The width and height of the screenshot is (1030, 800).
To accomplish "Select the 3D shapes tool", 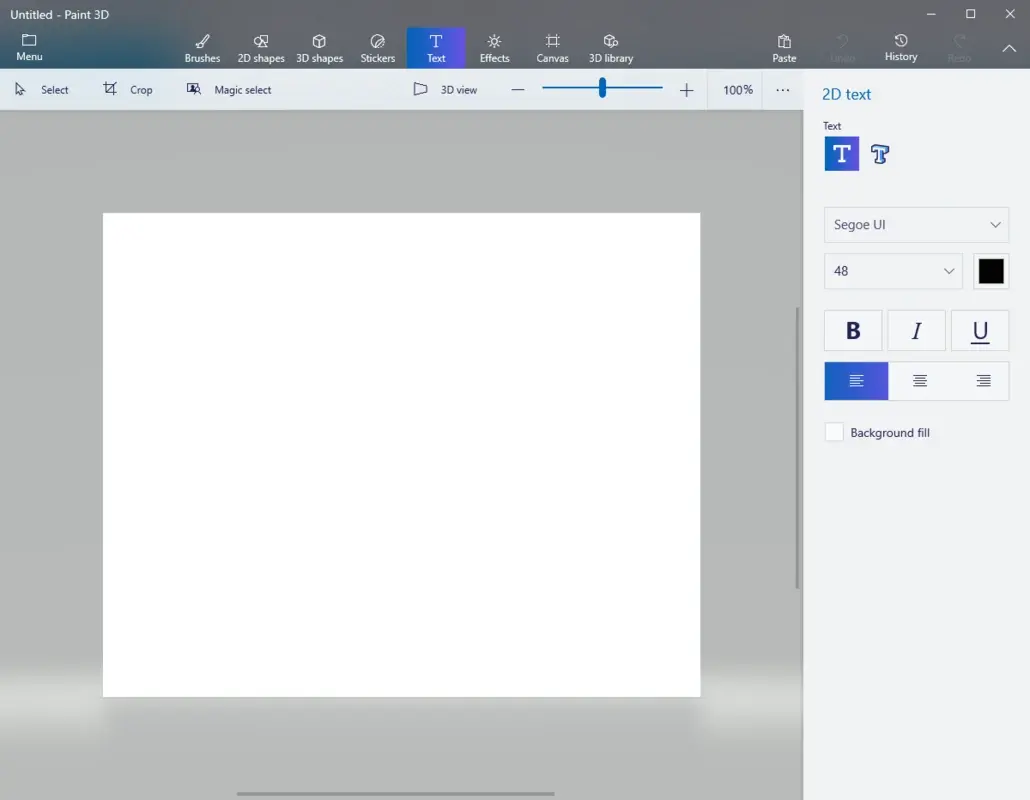I will (x=319, y=46).
